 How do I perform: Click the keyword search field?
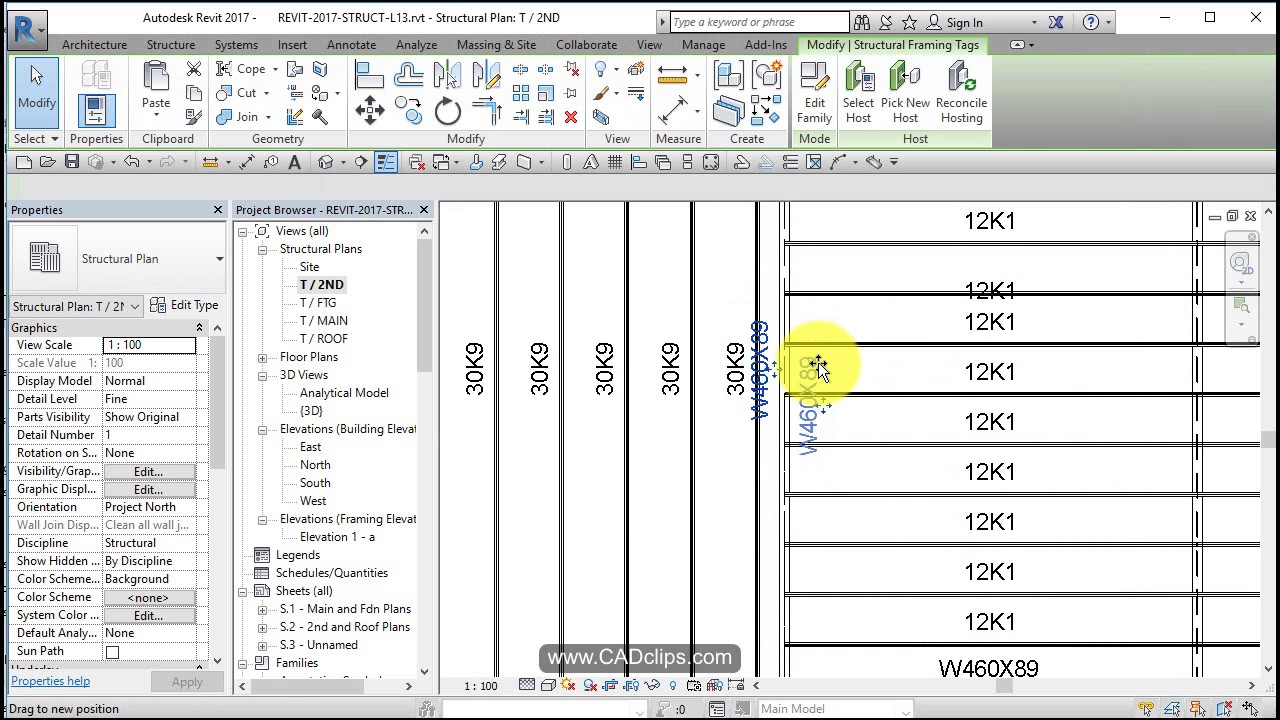click(757, 21)
